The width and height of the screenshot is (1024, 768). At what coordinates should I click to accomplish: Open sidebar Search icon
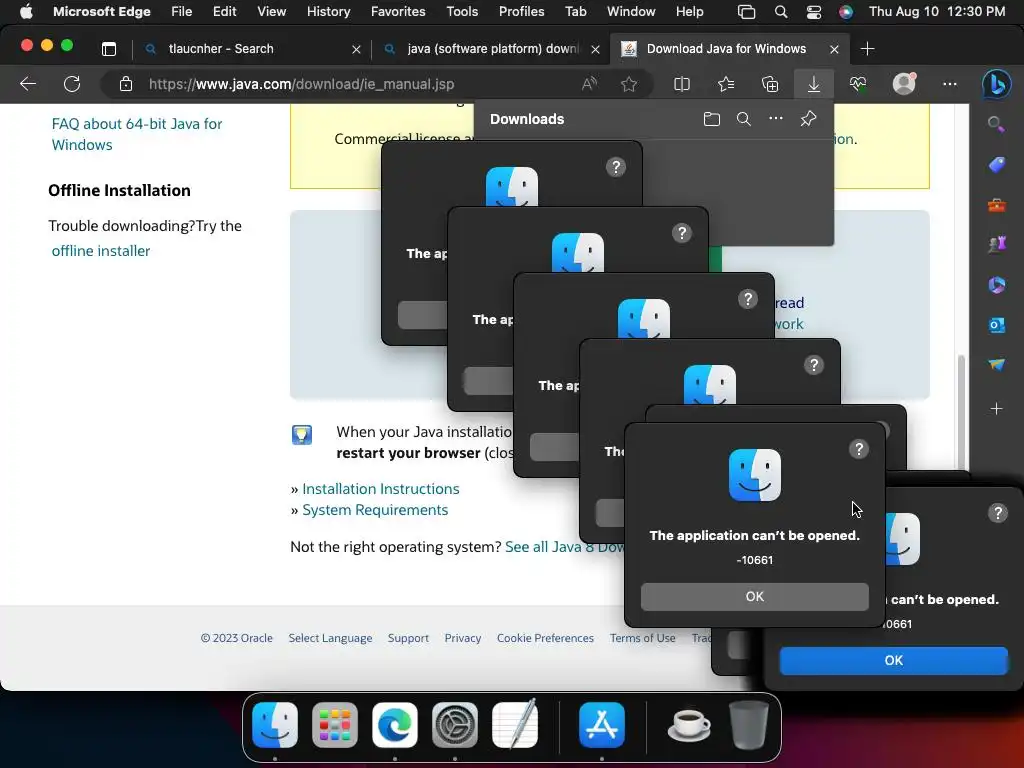pyautogui.click(x=997, y=124)
